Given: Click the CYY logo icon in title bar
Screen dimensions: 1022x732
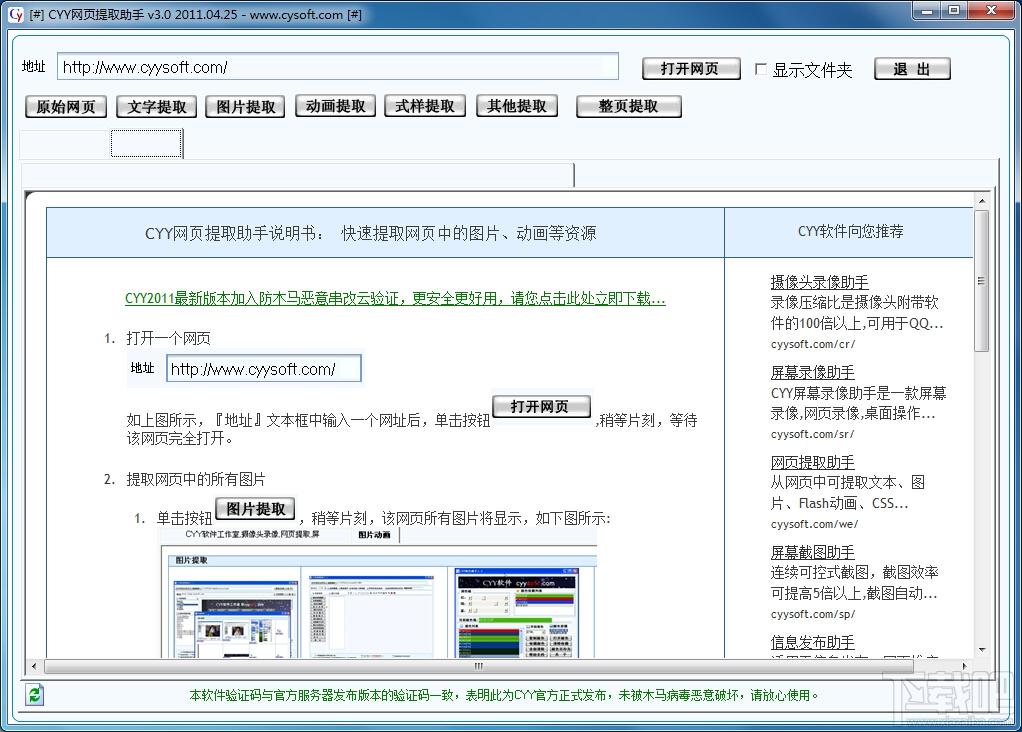Looking at the screenshot, I should pos(17,11).
